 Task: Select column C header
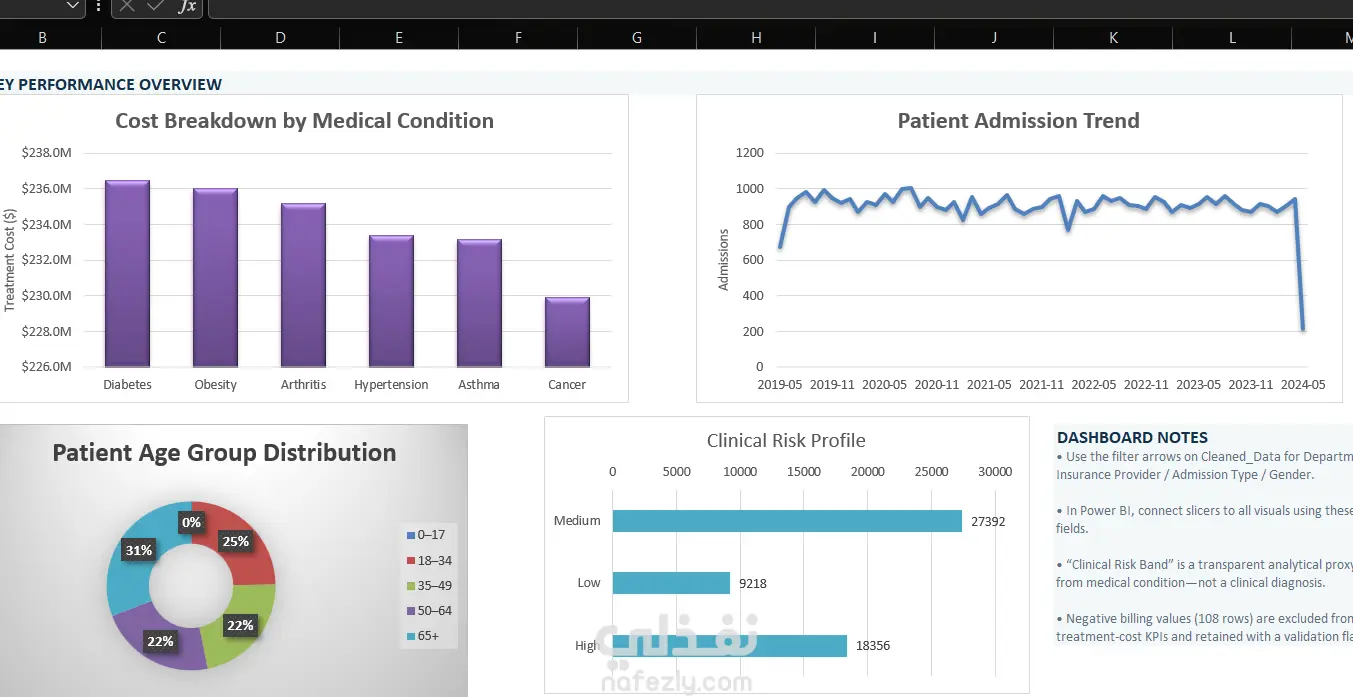(x=161, y=37)
